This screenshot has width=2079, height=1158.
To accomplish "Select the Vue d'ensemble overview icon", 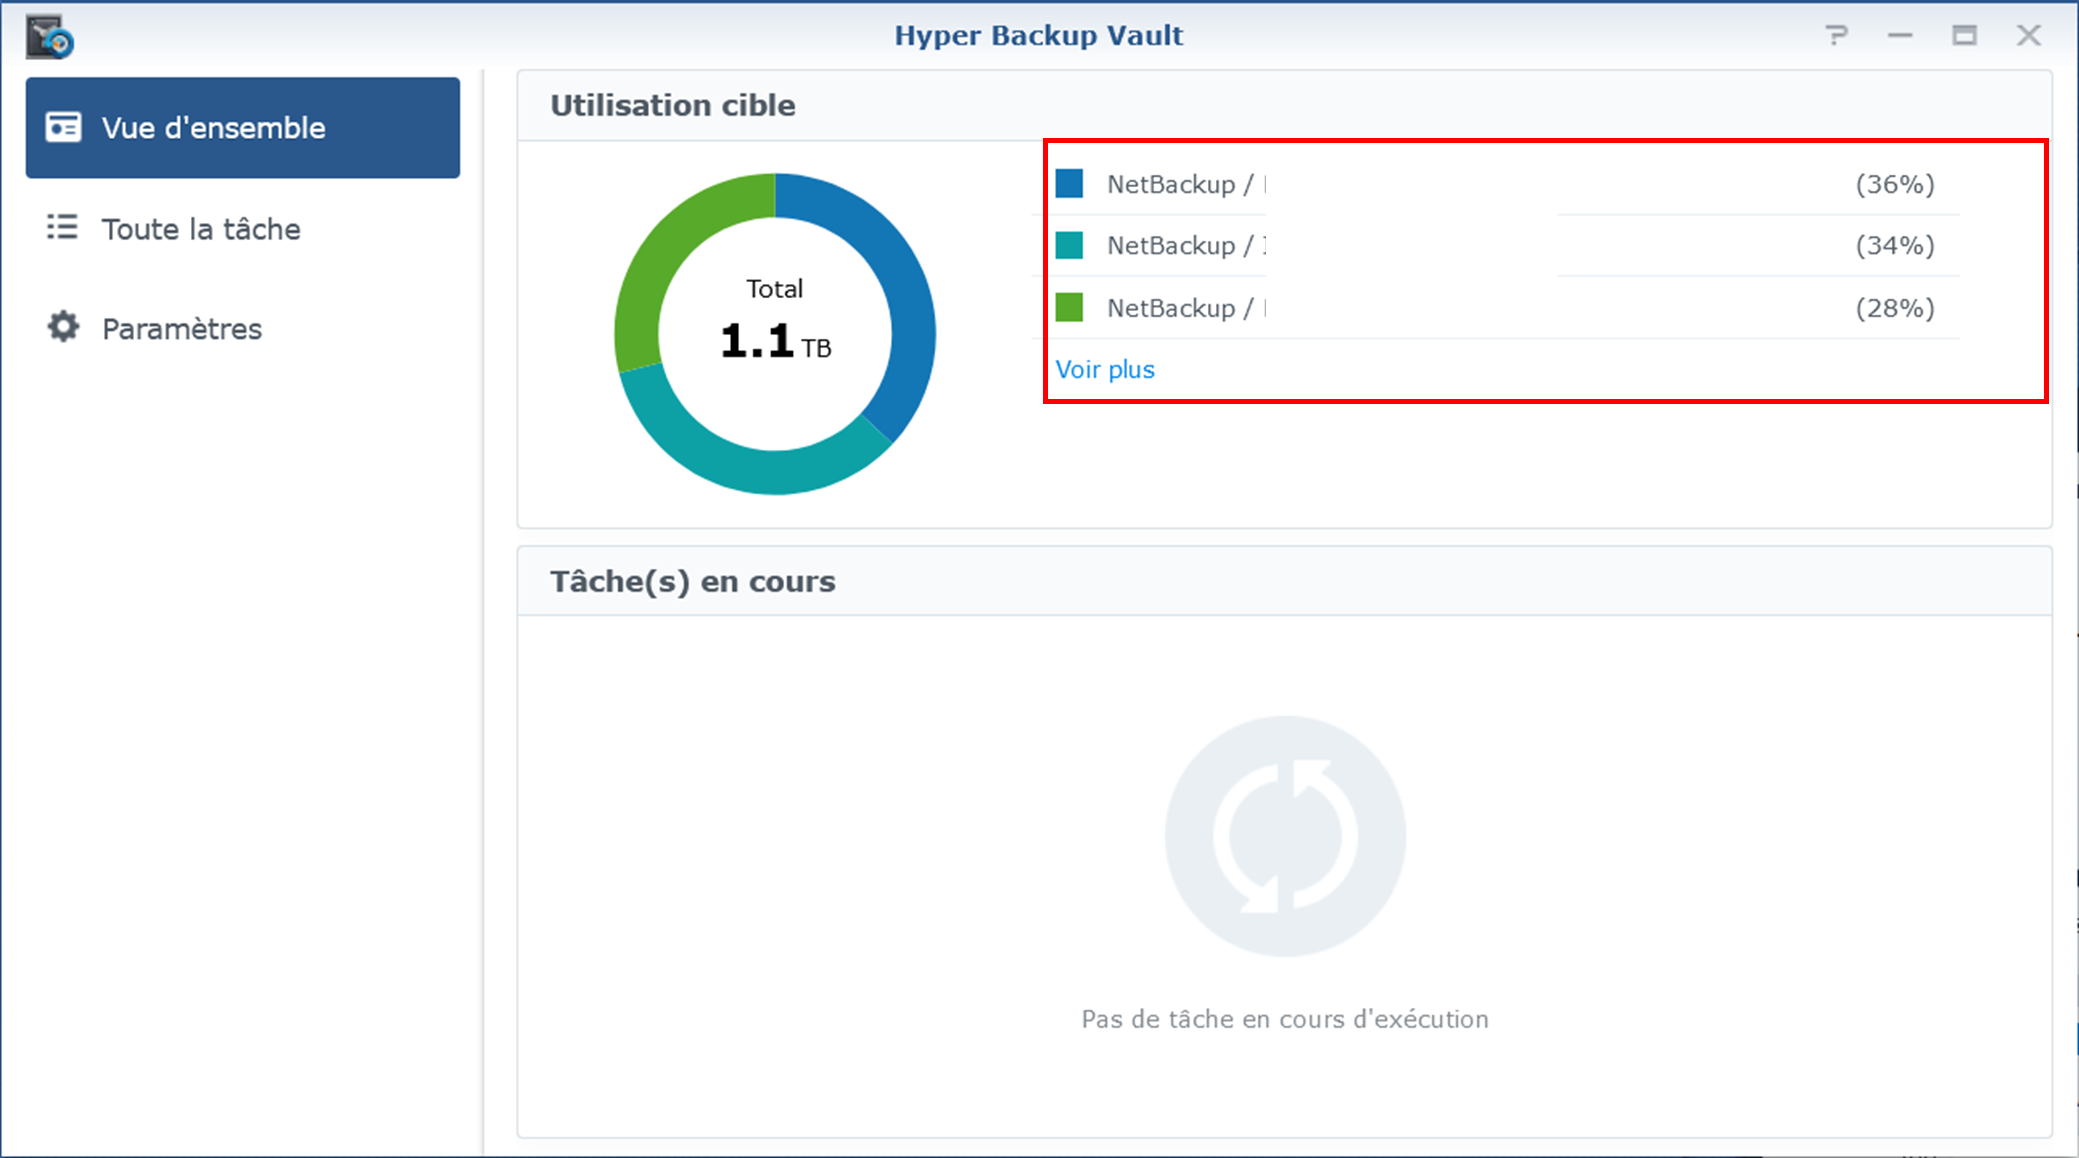I will tap(63, 127).
